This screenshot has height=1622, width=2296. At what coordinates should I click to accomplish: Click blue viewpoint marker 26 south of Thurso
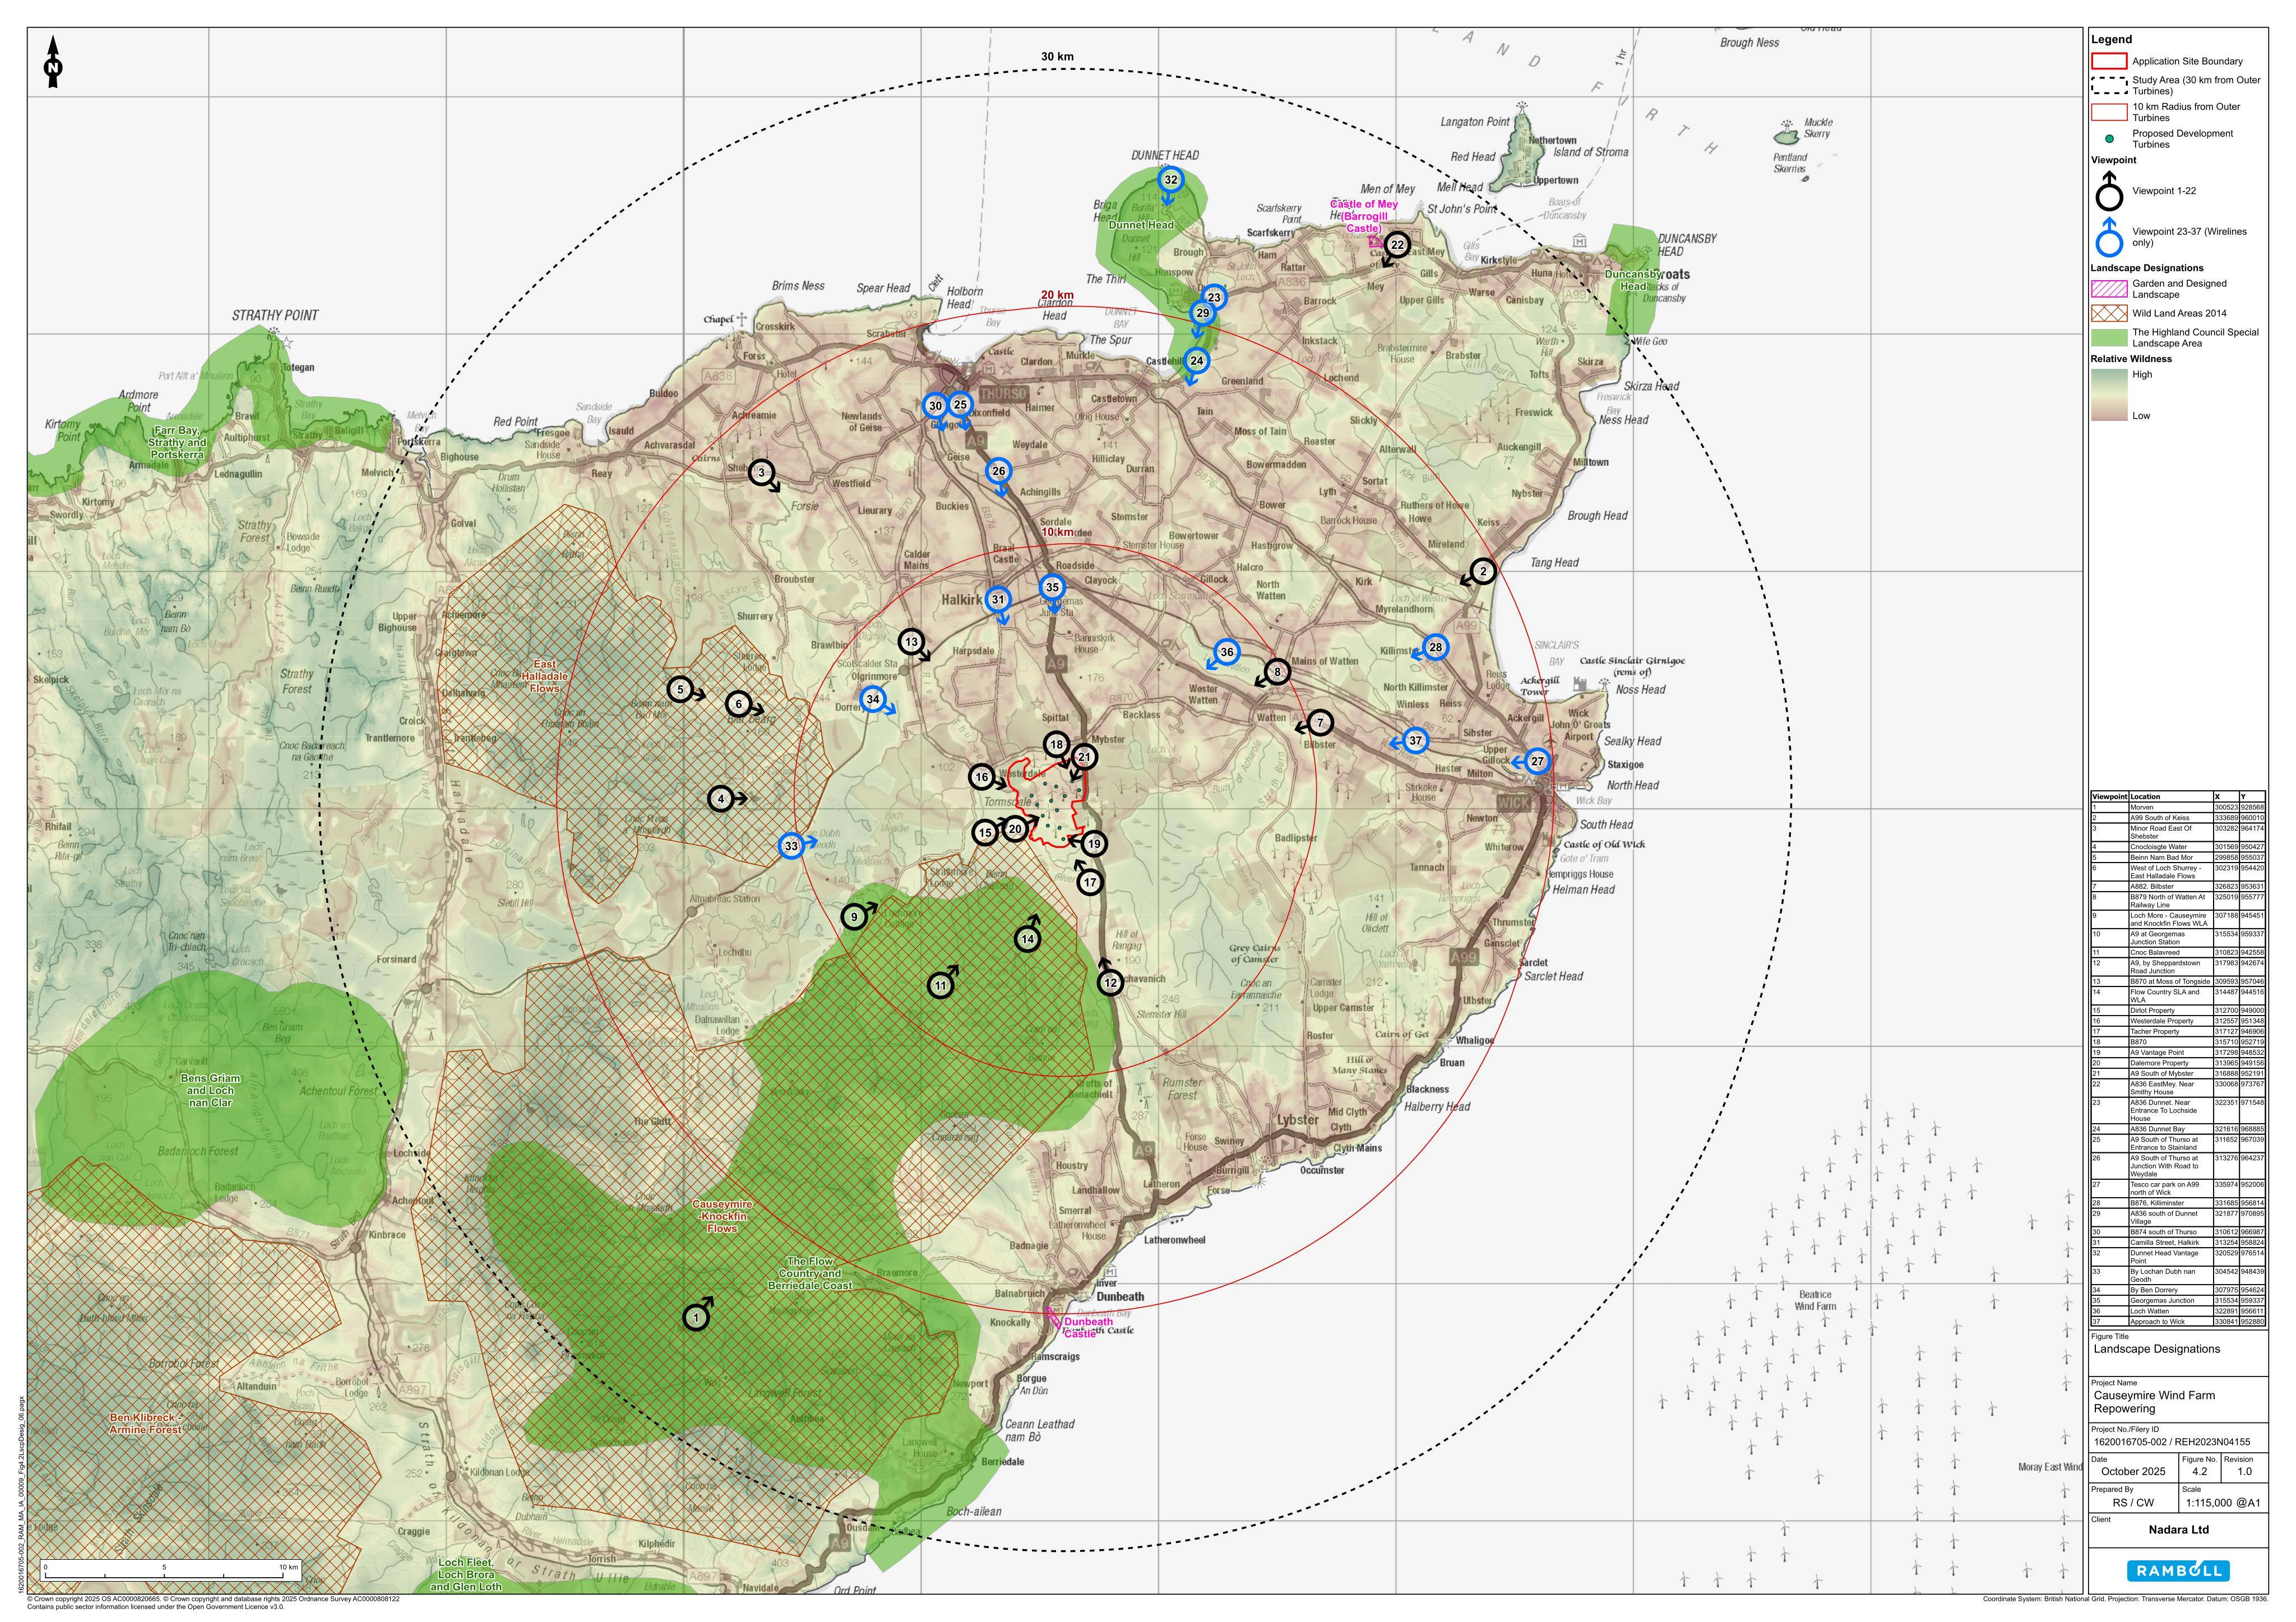coord(998,471)
